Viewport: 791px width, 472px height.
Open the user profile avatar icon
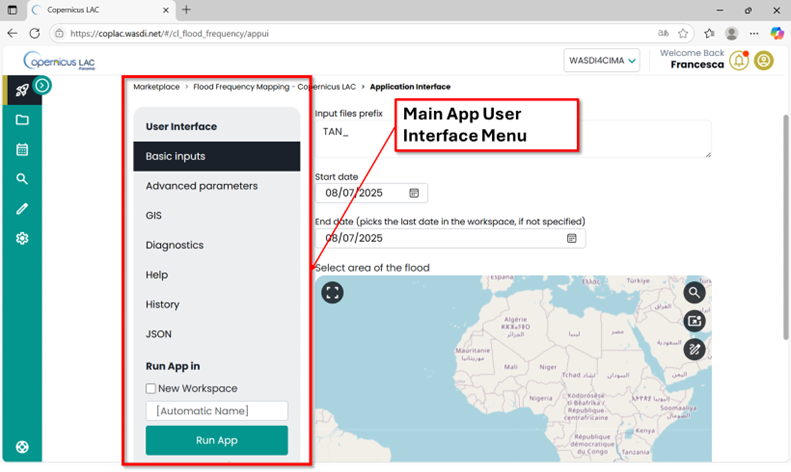(764, 61)
